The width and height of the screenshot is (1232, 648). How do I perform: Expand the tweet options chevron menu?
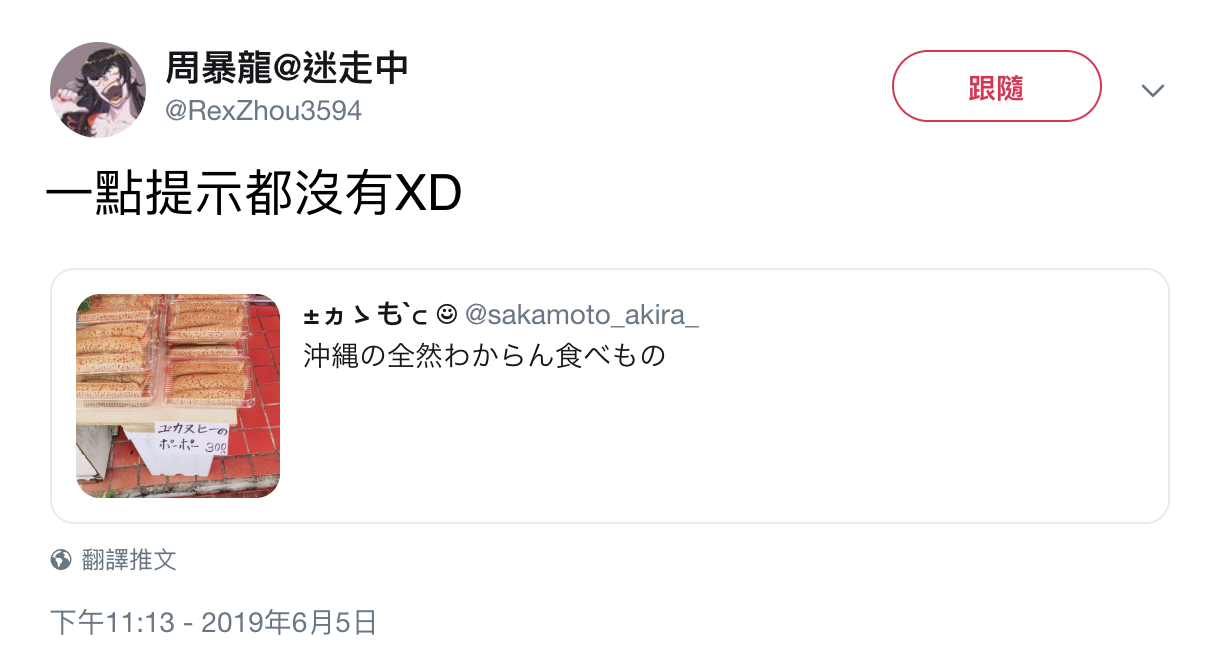[x=1153, y=90]
